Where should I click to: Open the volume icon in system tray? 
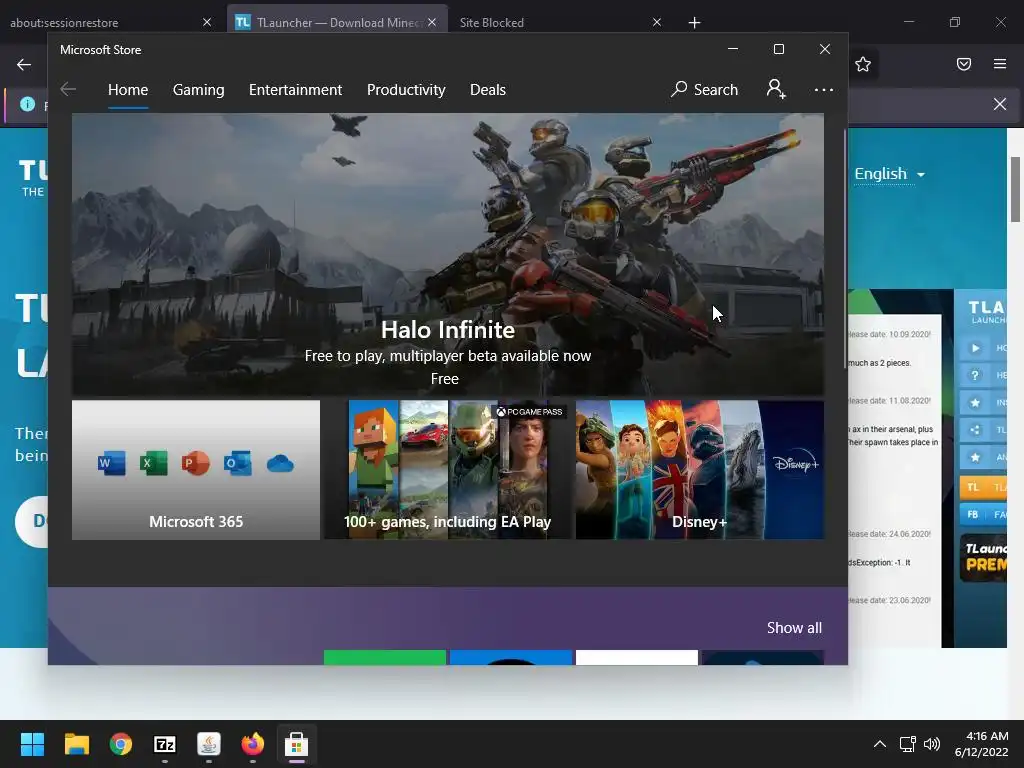coord(932,744)
